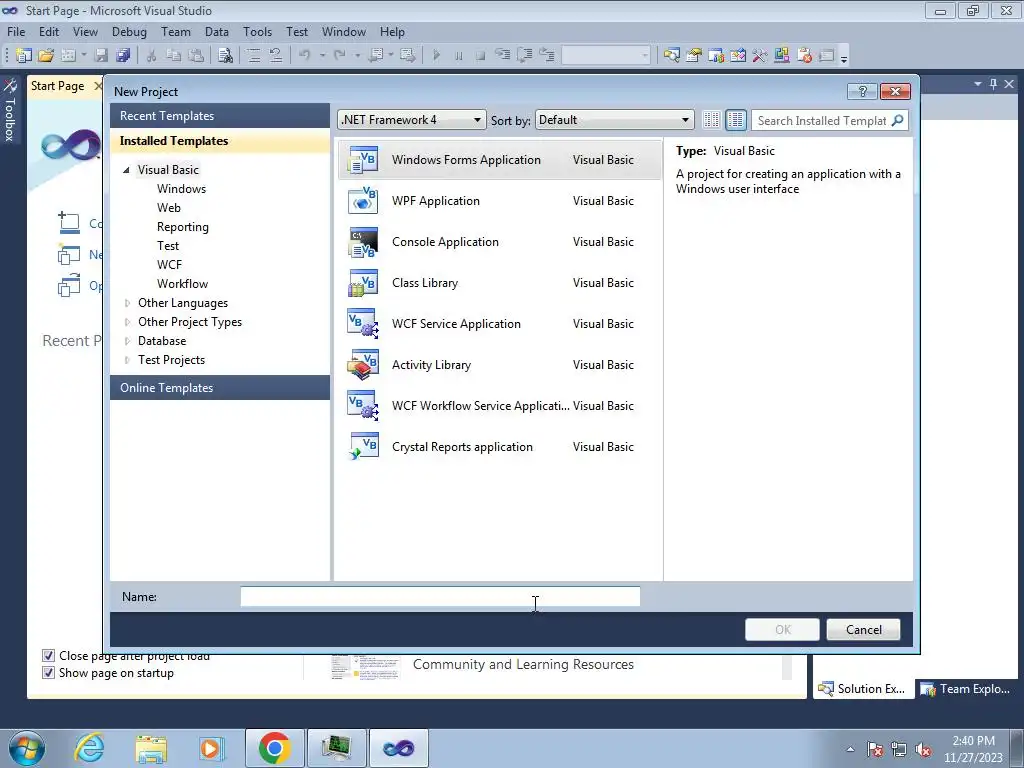Image resolution: width=1024 pixels, height=768 pixels.
Task: Open Windows Explorer folder from taskbar
Action: [151, 748]
